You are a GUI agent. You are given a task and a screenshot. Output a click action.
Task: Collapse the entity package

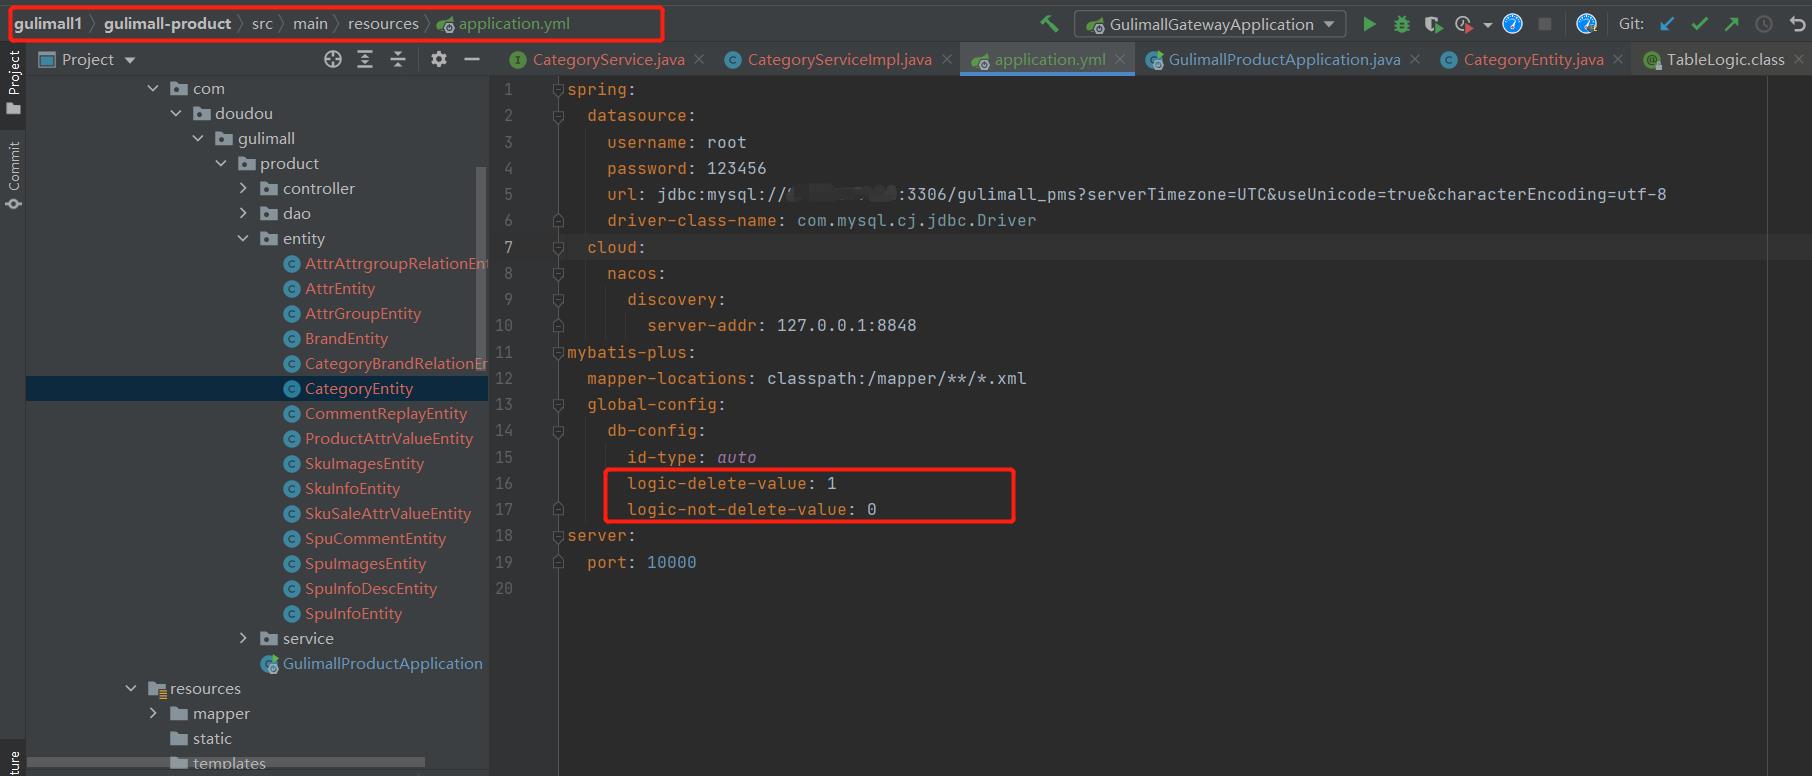tap(243, 239)
